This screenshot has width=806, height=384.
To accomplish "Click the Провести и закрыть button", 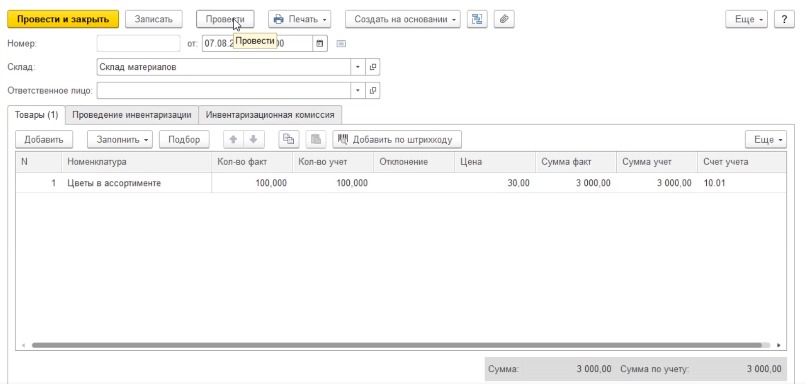I will [63, 20].
